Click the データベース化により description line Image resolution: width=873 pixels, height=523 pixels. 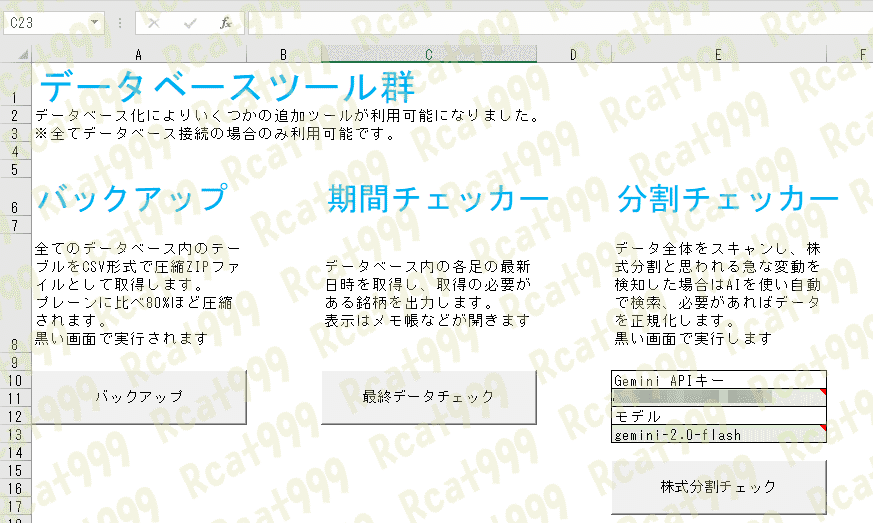[x=287, y=115]
